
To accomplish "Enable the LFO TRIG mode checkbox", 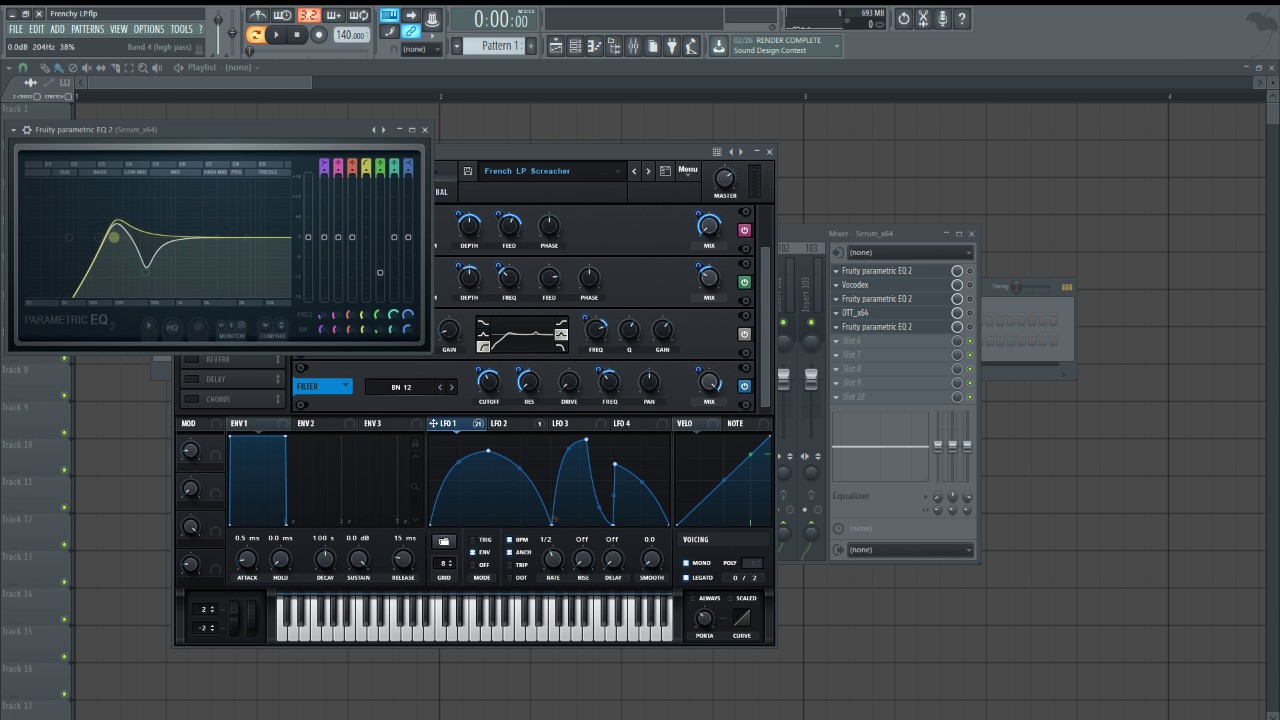I will click(x=473, y=540).
